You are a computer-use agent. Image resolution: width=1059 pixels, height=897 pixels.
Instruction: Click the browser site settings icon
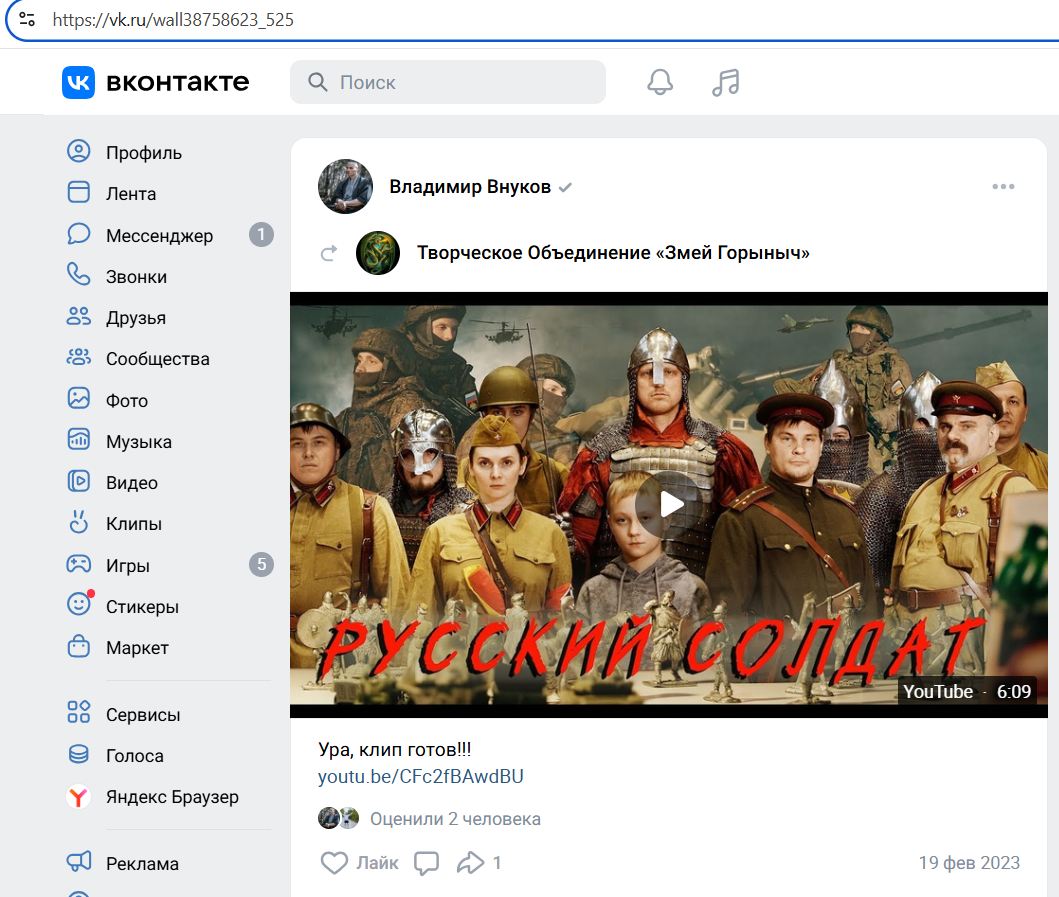27,19
